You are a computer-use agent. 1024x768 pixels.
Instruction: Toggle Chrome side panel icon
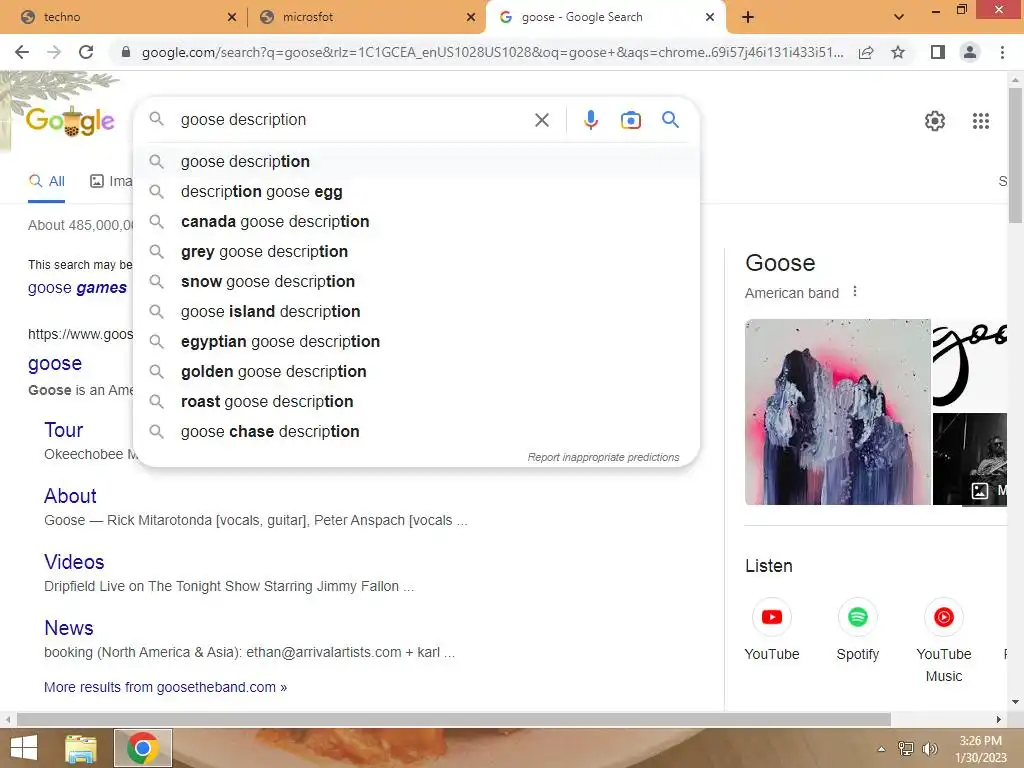coord(938,52)
